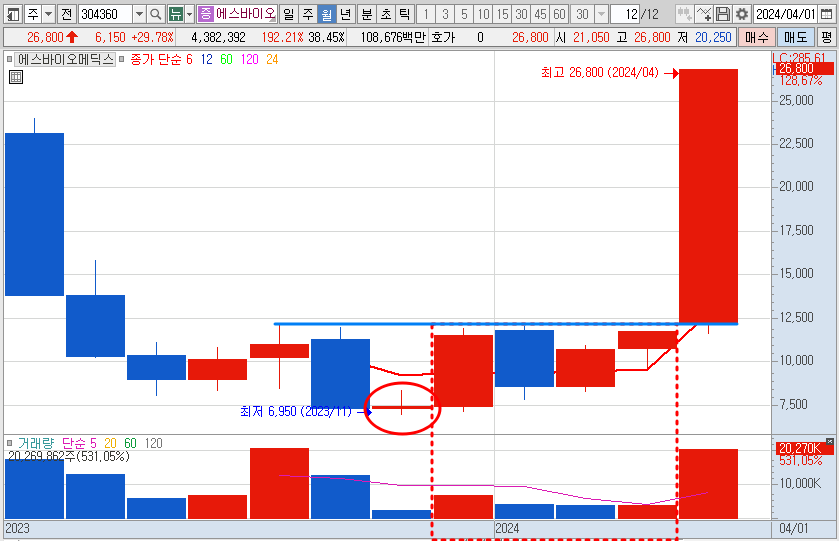Viewport: 839px width, 541px height.
Task: Switch to minute chart 분
Action: pyautogui.click(x=367, y=14)
